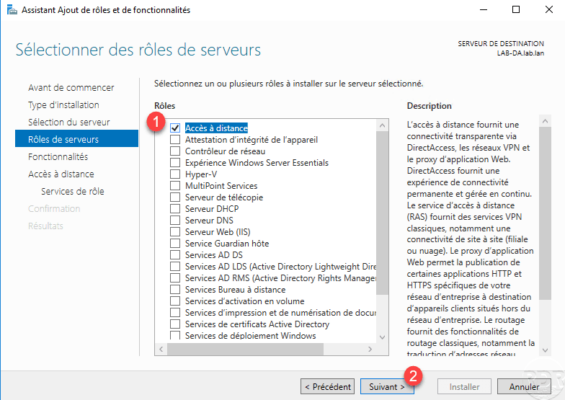Click the wizard title bar icon
Viewport: 565px width, 400px height.
coord(12,10)
